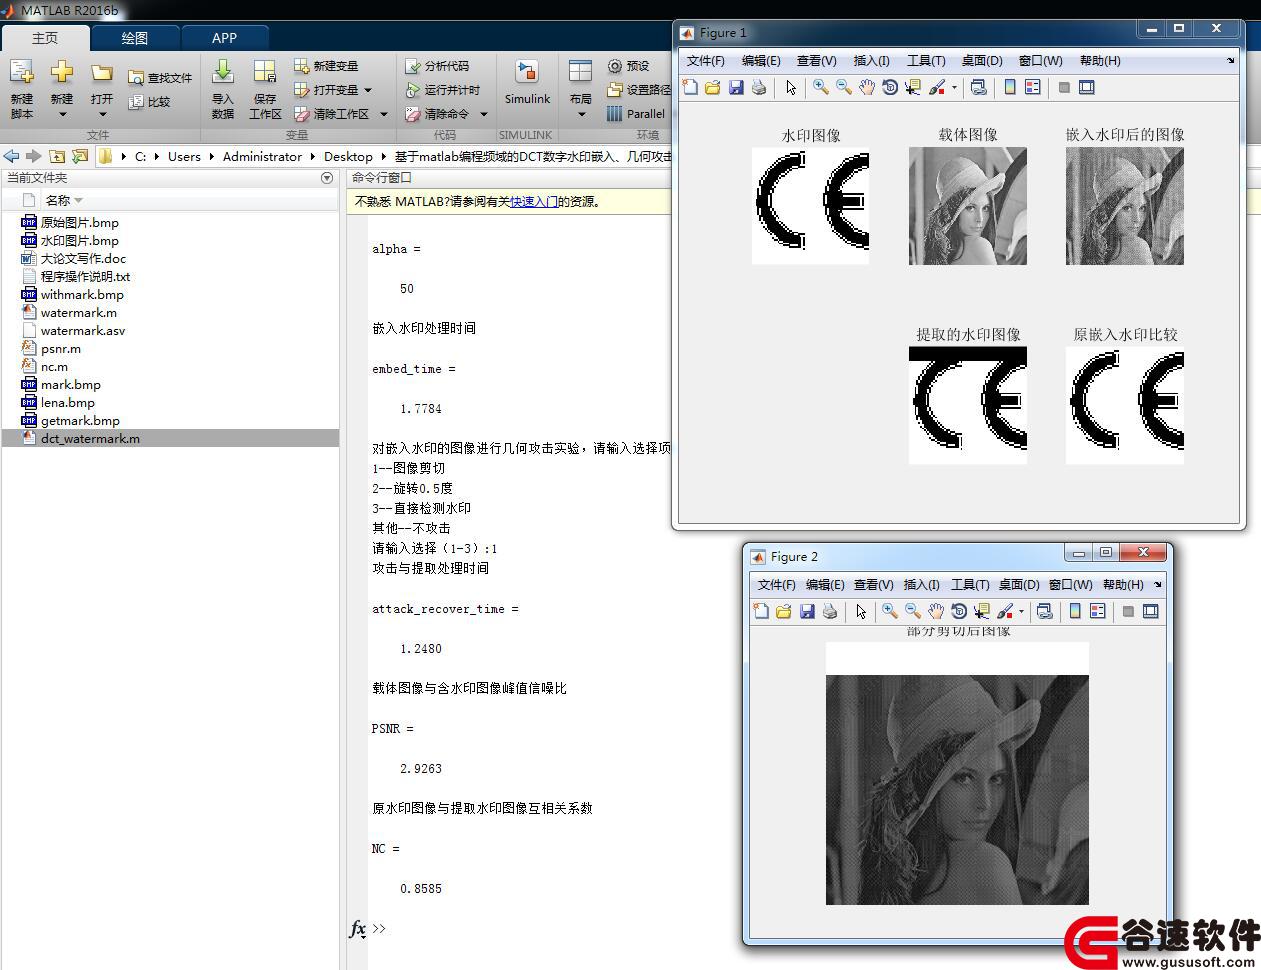Click Desktop segment in address path
Image resolution: width=1261 pixels, height=970 pixels.
click(x=348, y=157)
